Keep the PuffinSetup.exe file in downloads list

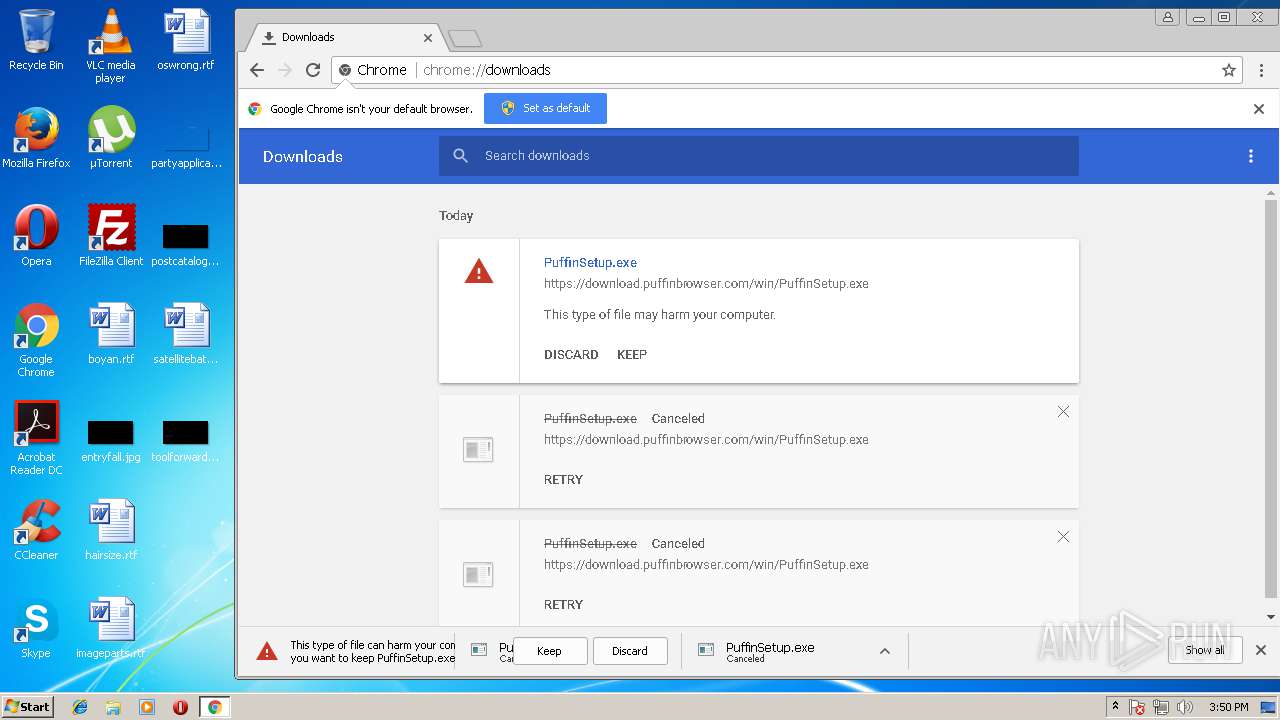[632, 355]
